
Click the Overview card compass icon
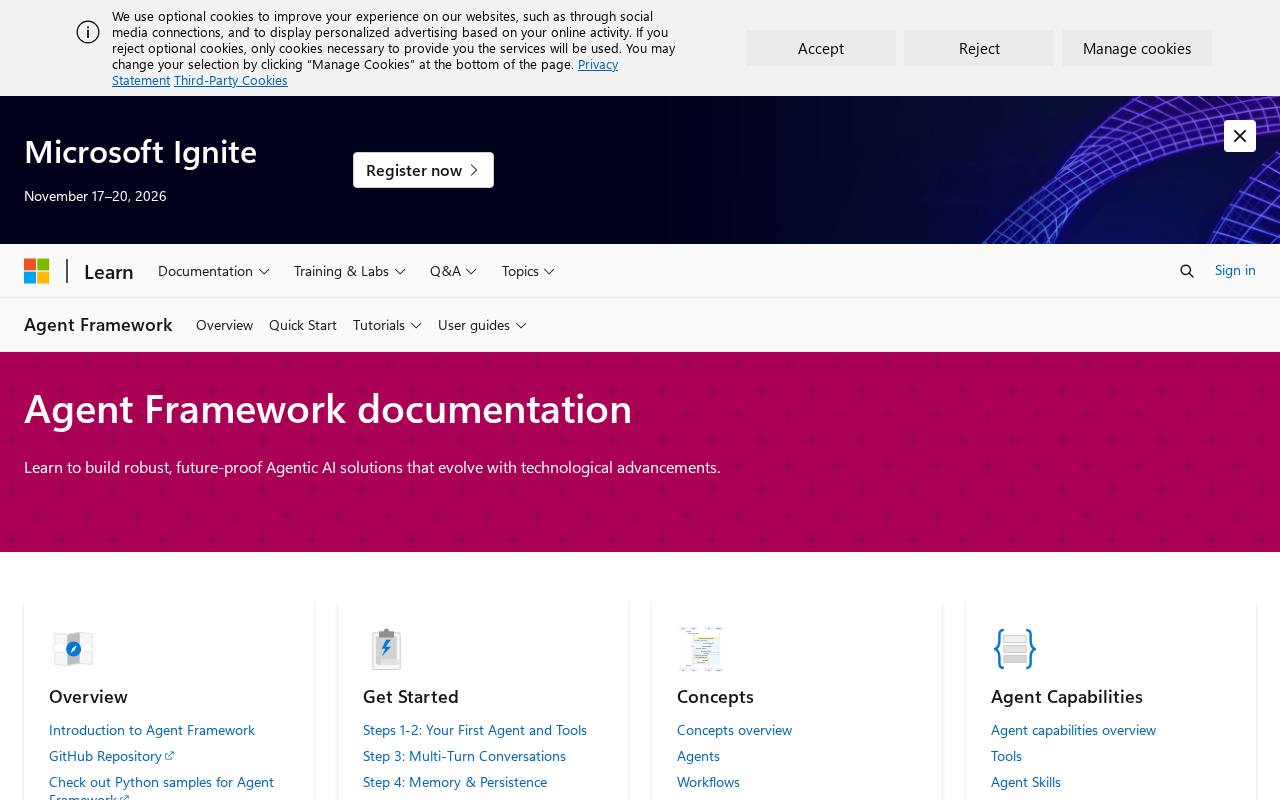coord(73,649)
